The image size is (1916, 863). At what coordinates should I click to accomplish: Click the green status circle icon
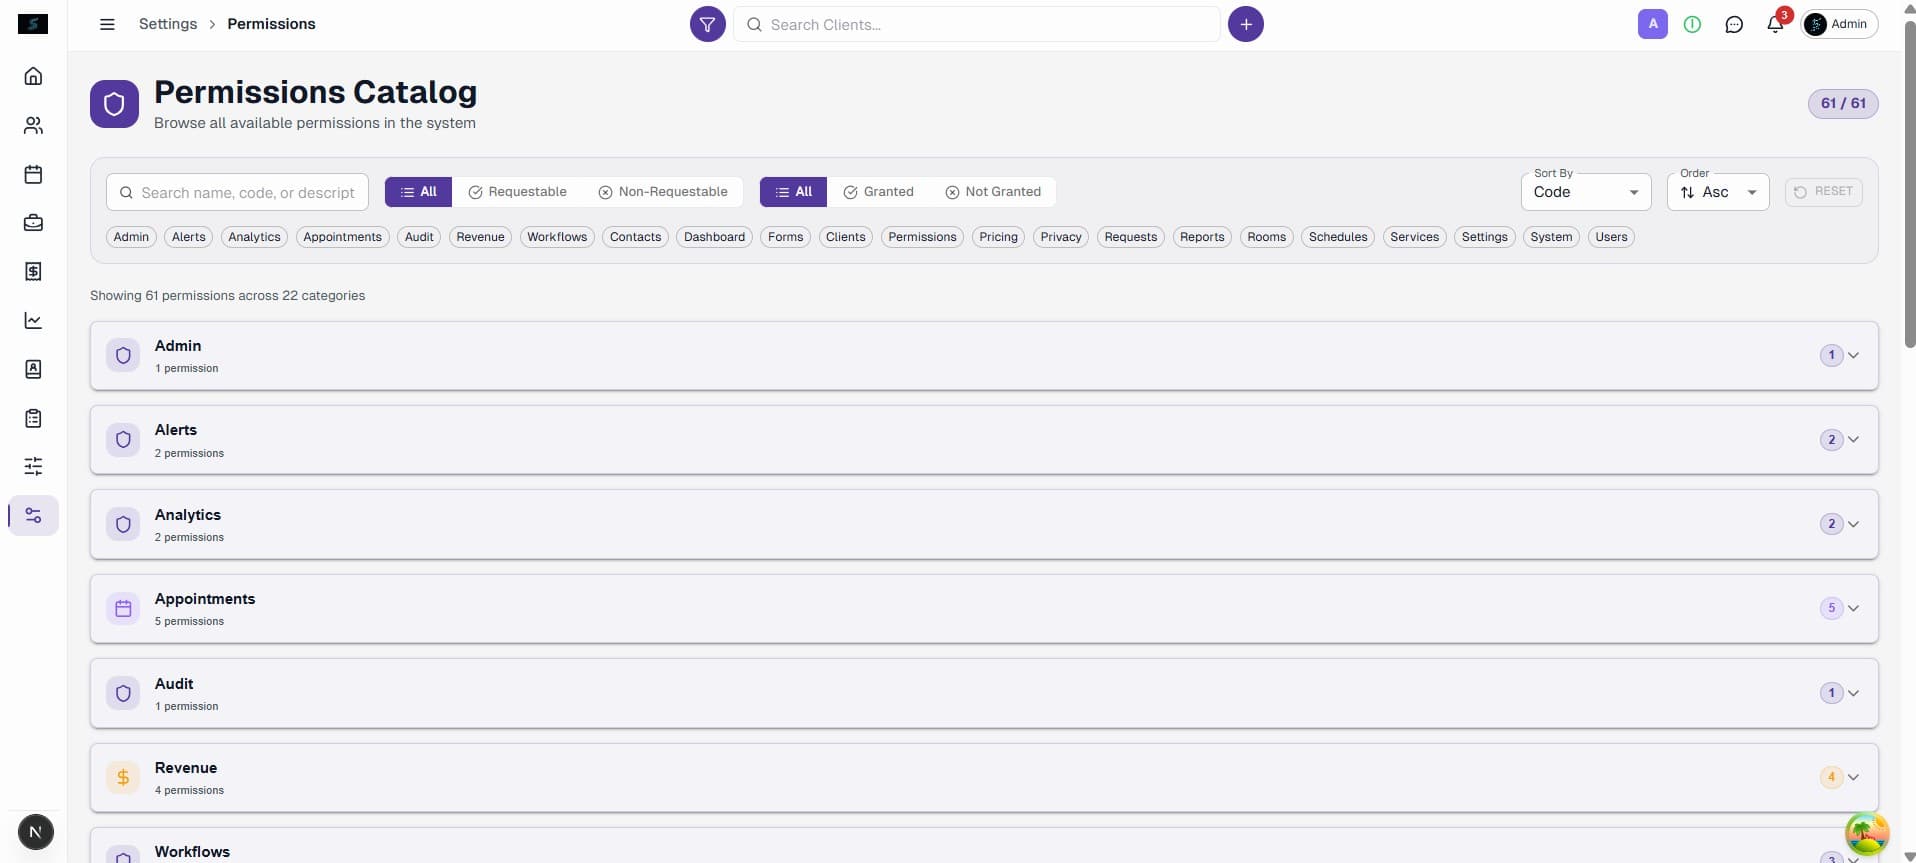[1692, 24]
